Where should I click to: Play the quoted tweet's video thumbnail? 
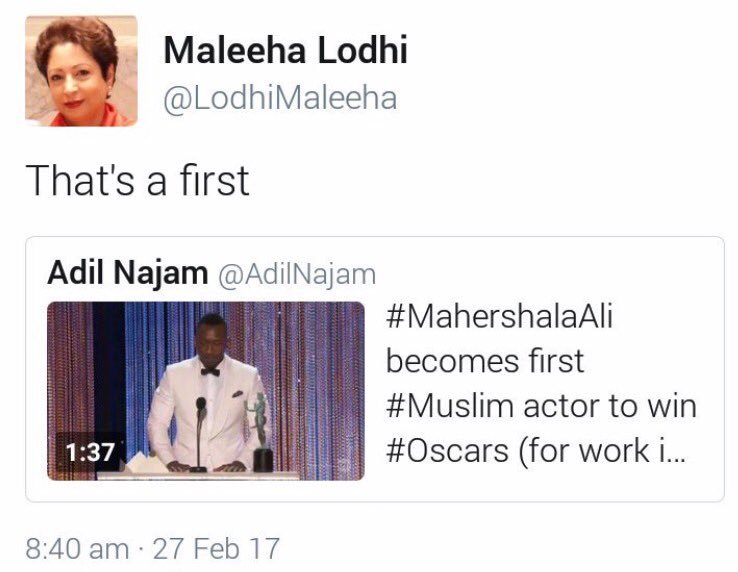205,391
